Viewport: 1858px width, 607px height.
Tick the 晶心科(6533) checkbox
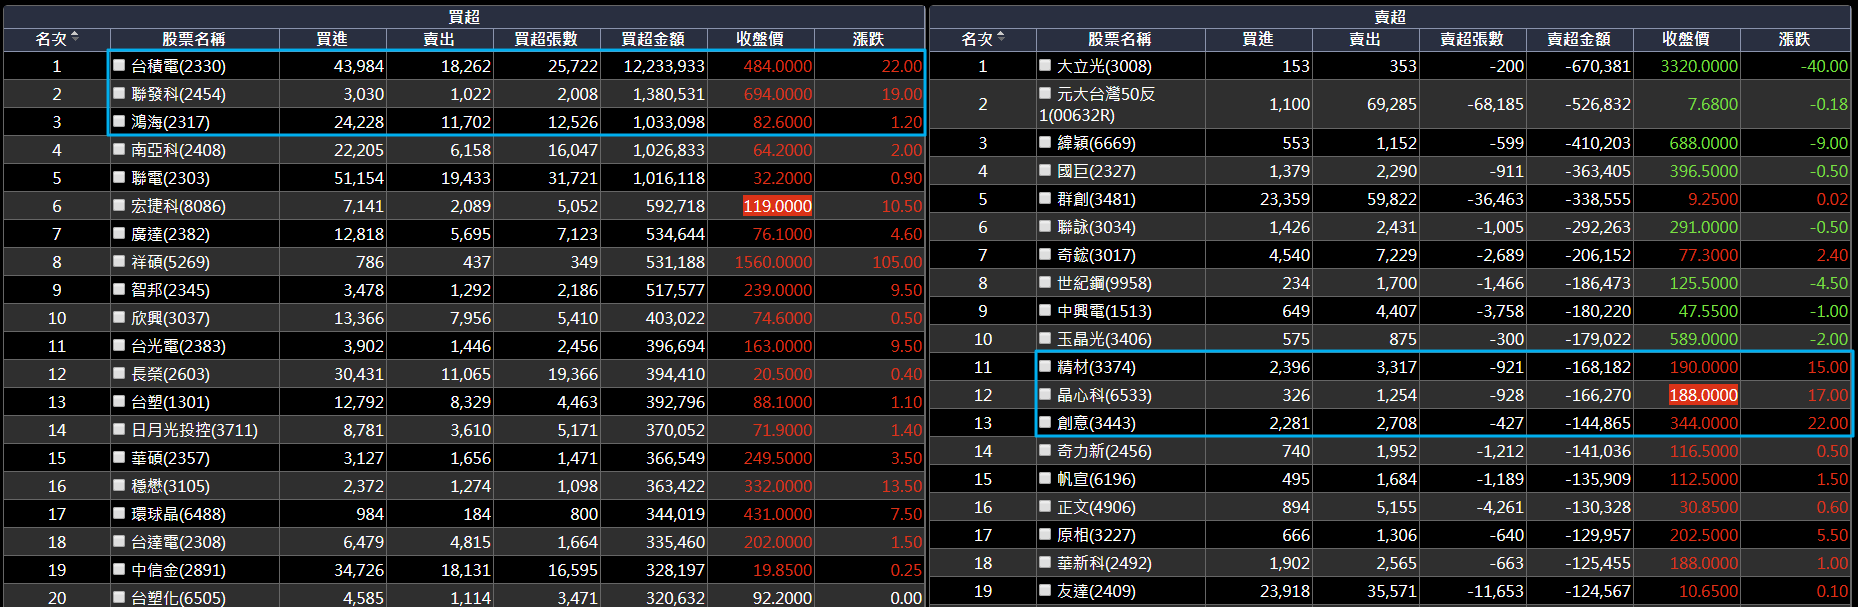[1045, 394]
